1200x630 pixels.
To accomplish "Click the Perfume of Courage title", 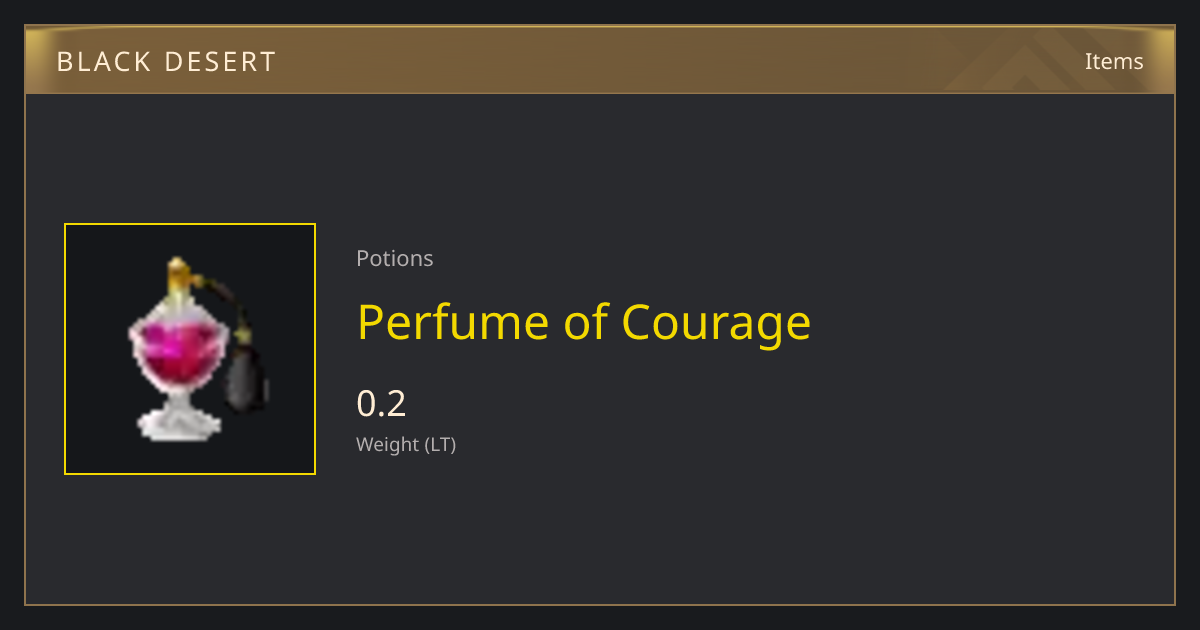I will pos(584,322).
